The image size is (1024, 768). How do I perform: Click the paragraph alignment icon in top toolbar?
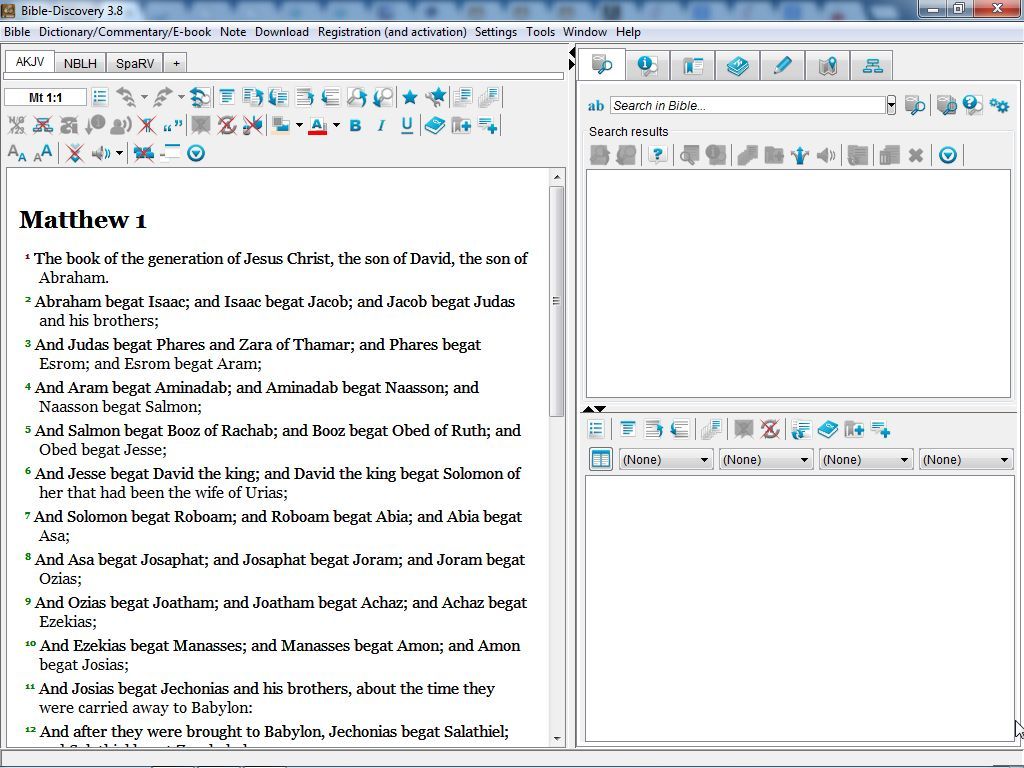point(227,97)
